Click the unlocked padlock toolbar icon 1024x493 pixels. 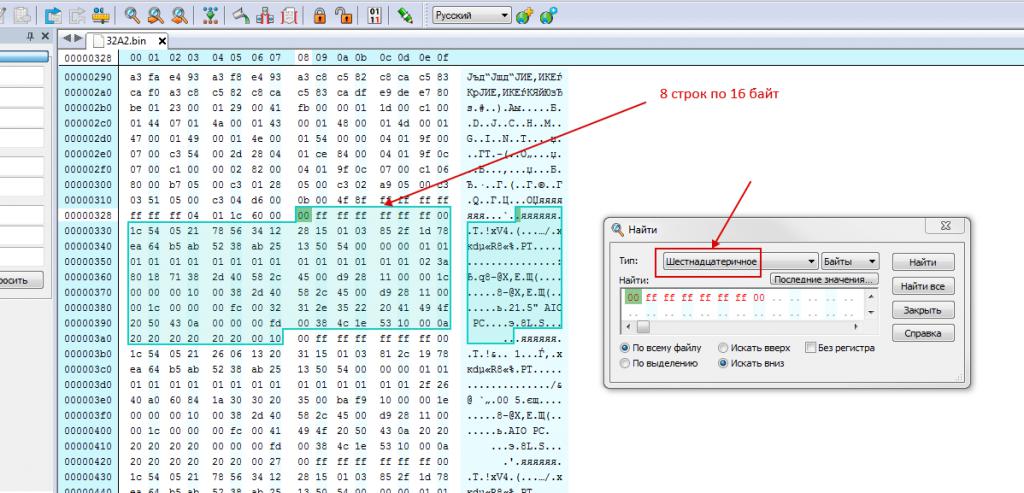coord(343,15)
